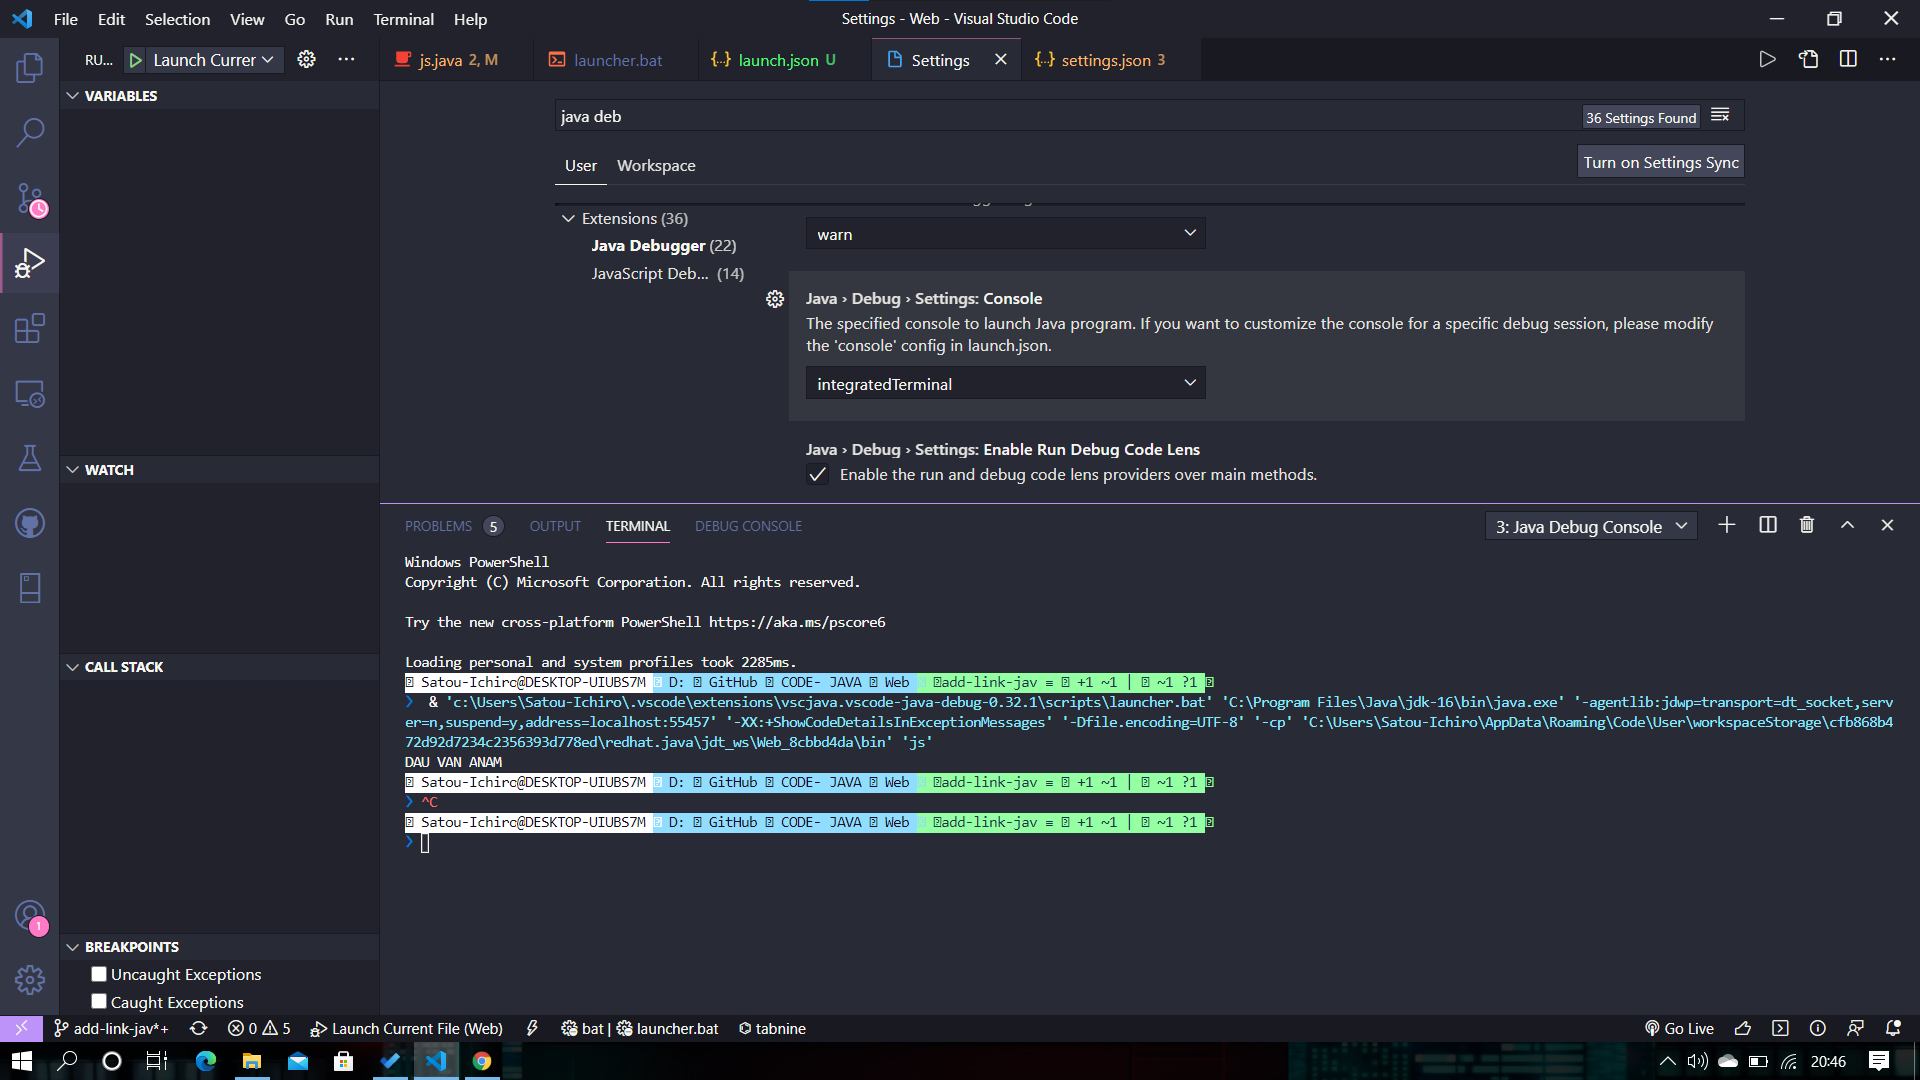Image resolution: width=1920 pixels, height=1080 pixels.
Task: Click Turn on Settings Sync button
Action: tap(1660, 162)
